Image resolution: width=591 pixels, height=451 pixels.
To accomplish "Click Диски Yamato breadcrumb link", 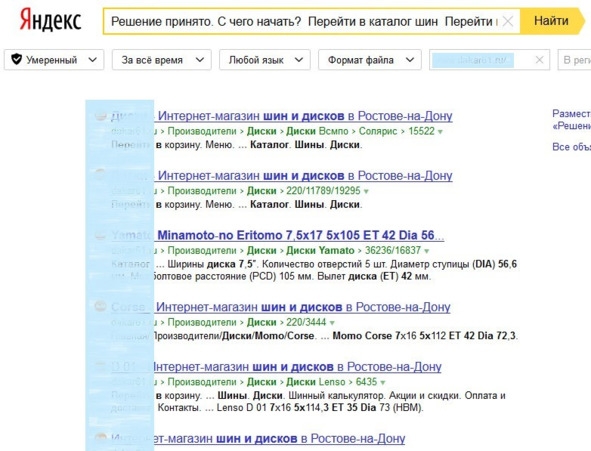I will tap(320, 251).
